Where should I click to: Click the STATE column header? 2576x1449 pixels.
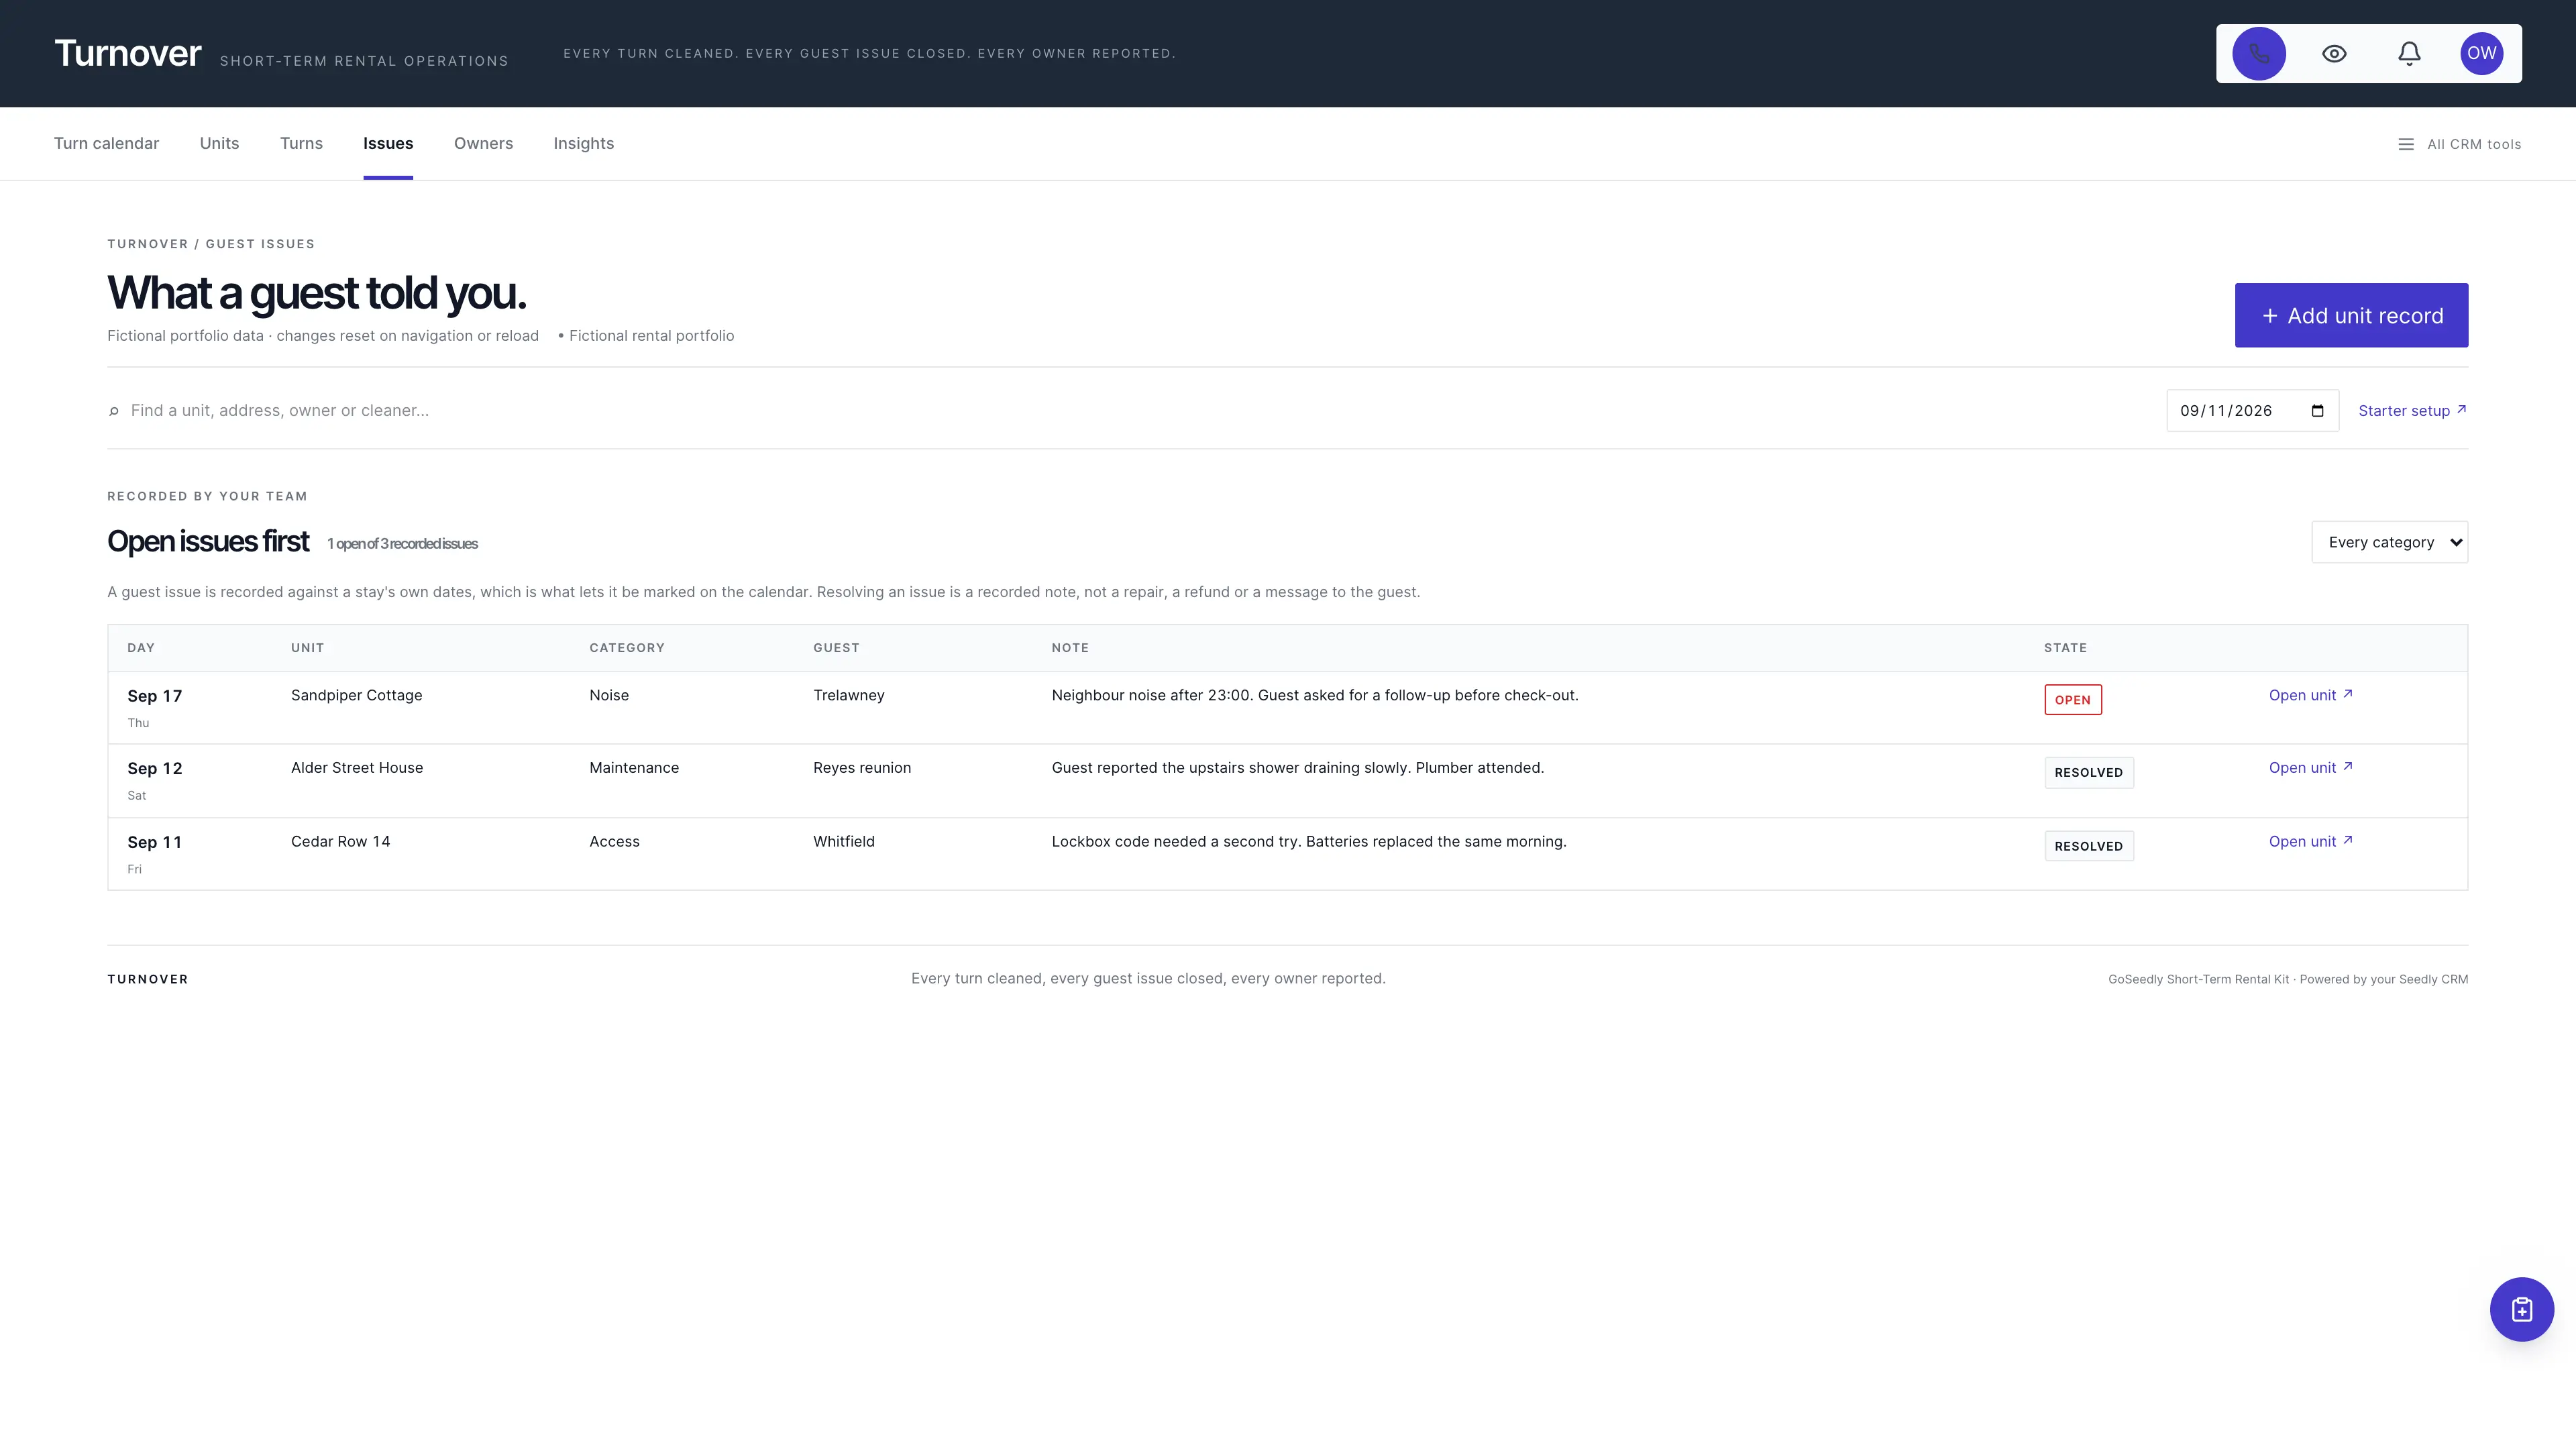pos(2065,648)
